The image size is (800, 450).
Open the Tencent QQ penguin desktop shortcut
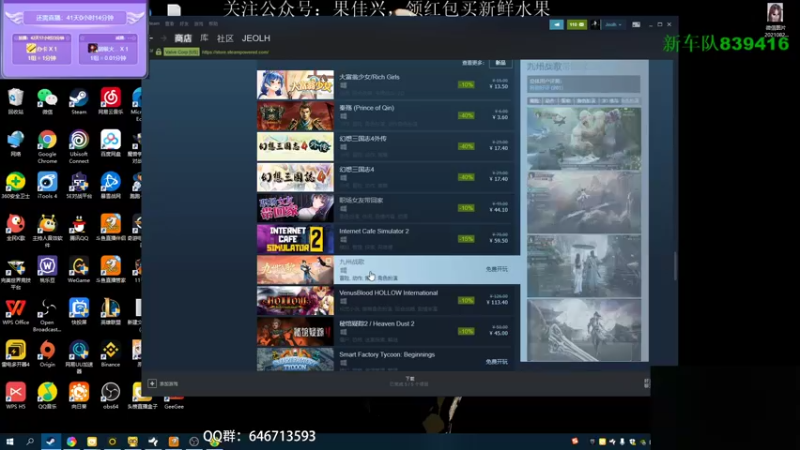pyautogui.click(x=79, y=228)
